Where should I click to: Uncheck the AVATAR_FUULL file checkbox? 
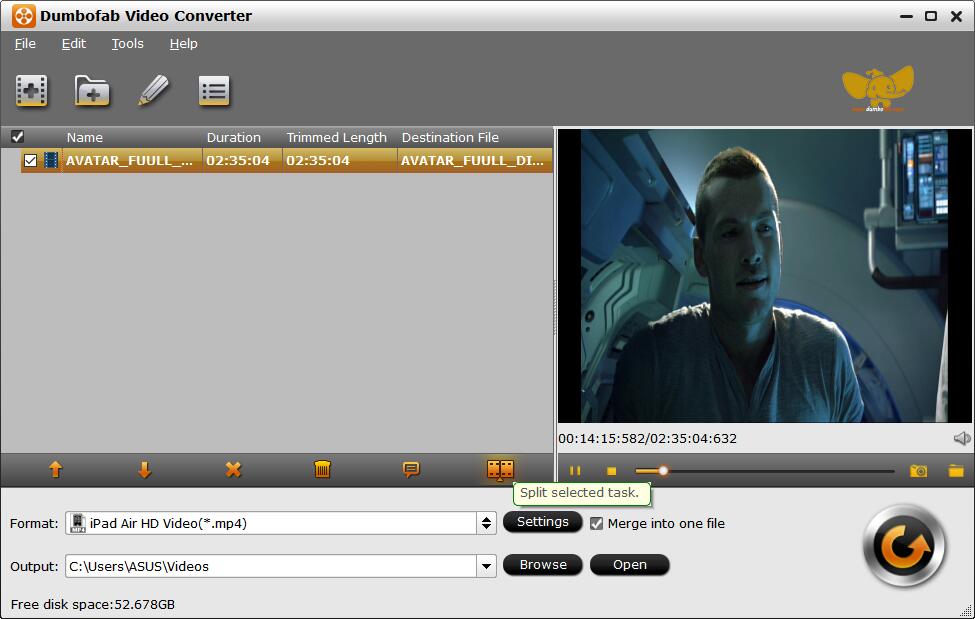point(30,160)
